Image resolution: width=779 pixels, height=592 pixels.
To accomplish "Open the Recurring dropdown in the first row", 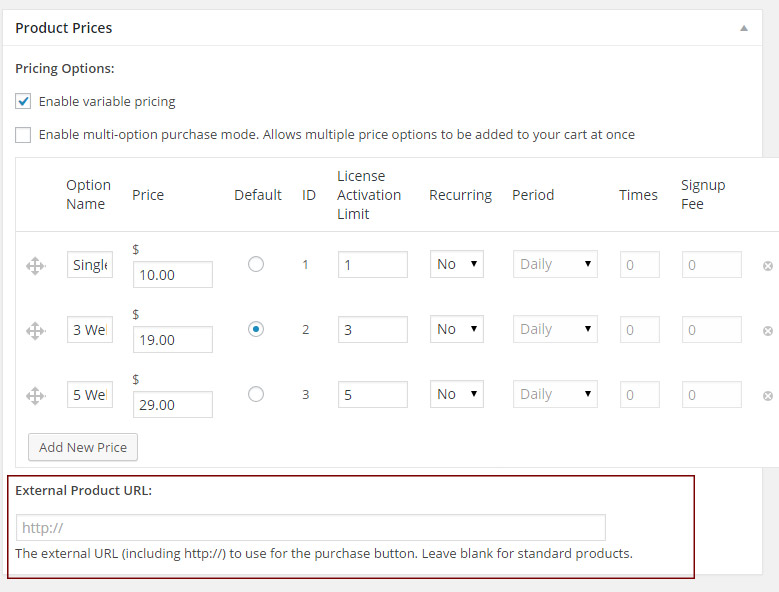I will (x=457, y=264).
